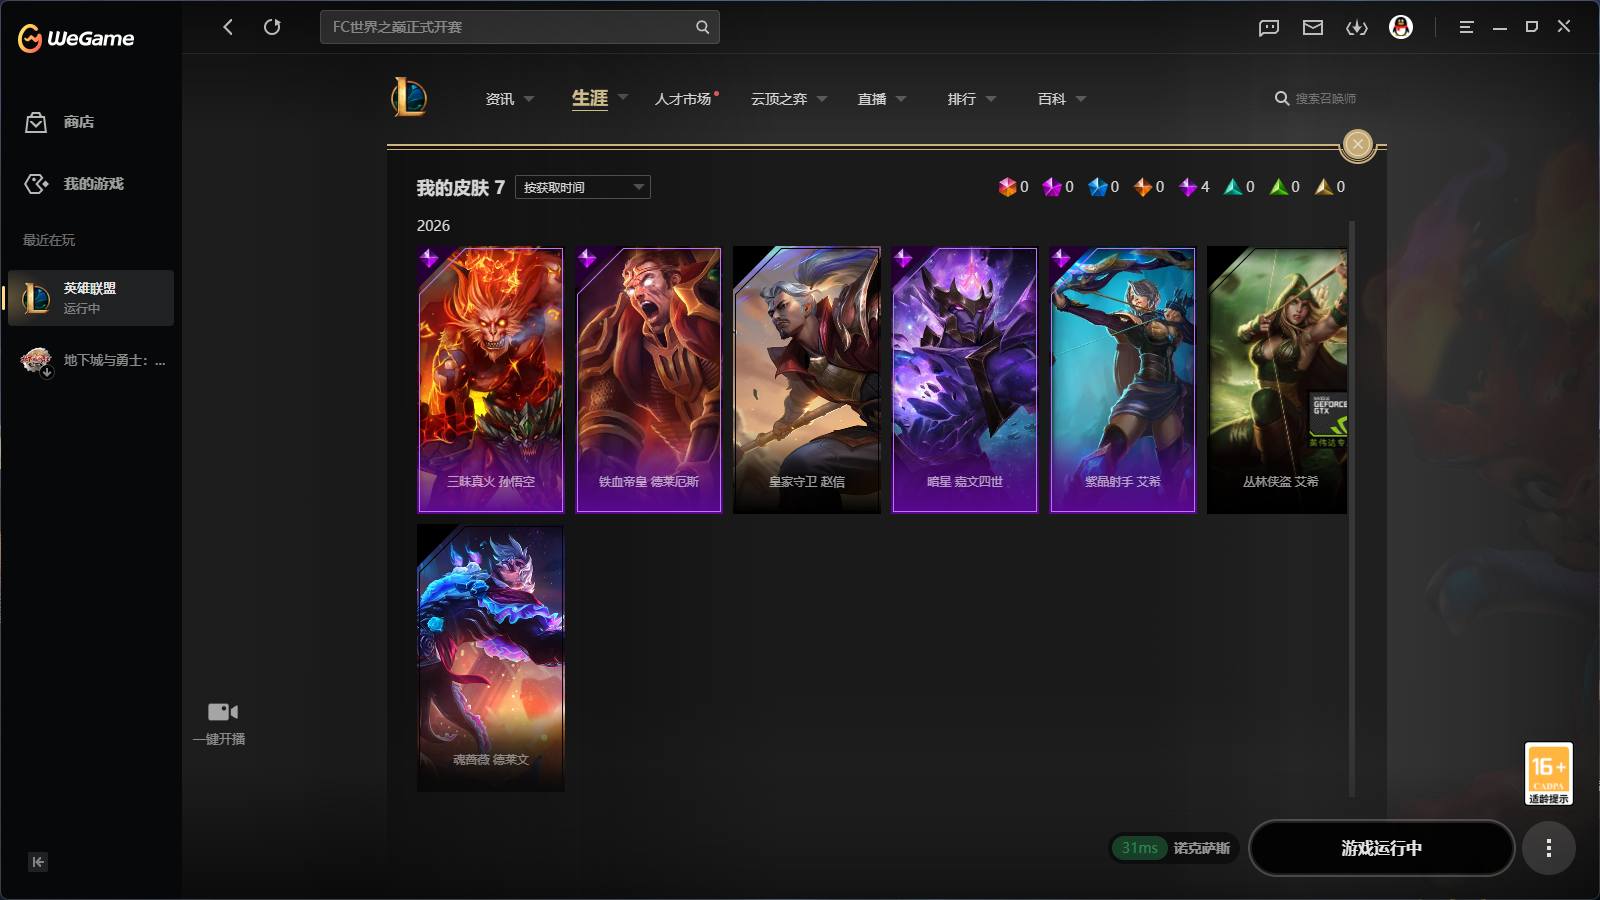Image resolution: width=1600 pixels, height=900 pixels.
Task: Click the skins list vertical scrollbar
Action: point(1352,510)
